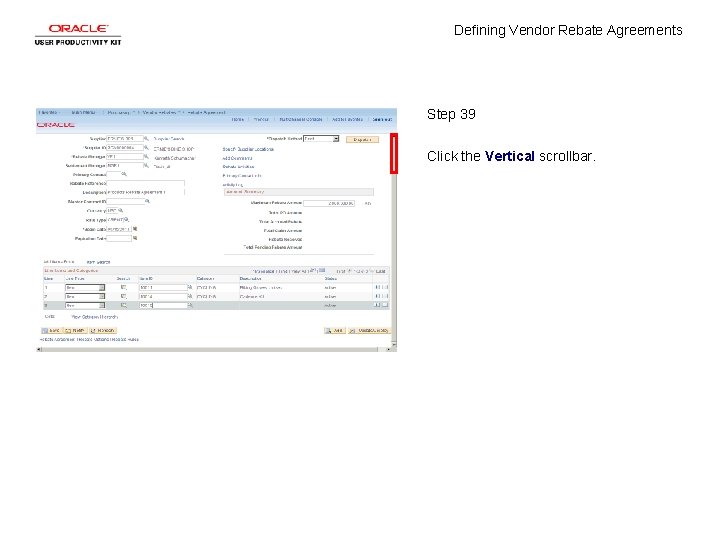This screenshot has height=540, width=720.
Task: Click the down arrow of vertical scrollbar
Action: [x=394, y=343]
